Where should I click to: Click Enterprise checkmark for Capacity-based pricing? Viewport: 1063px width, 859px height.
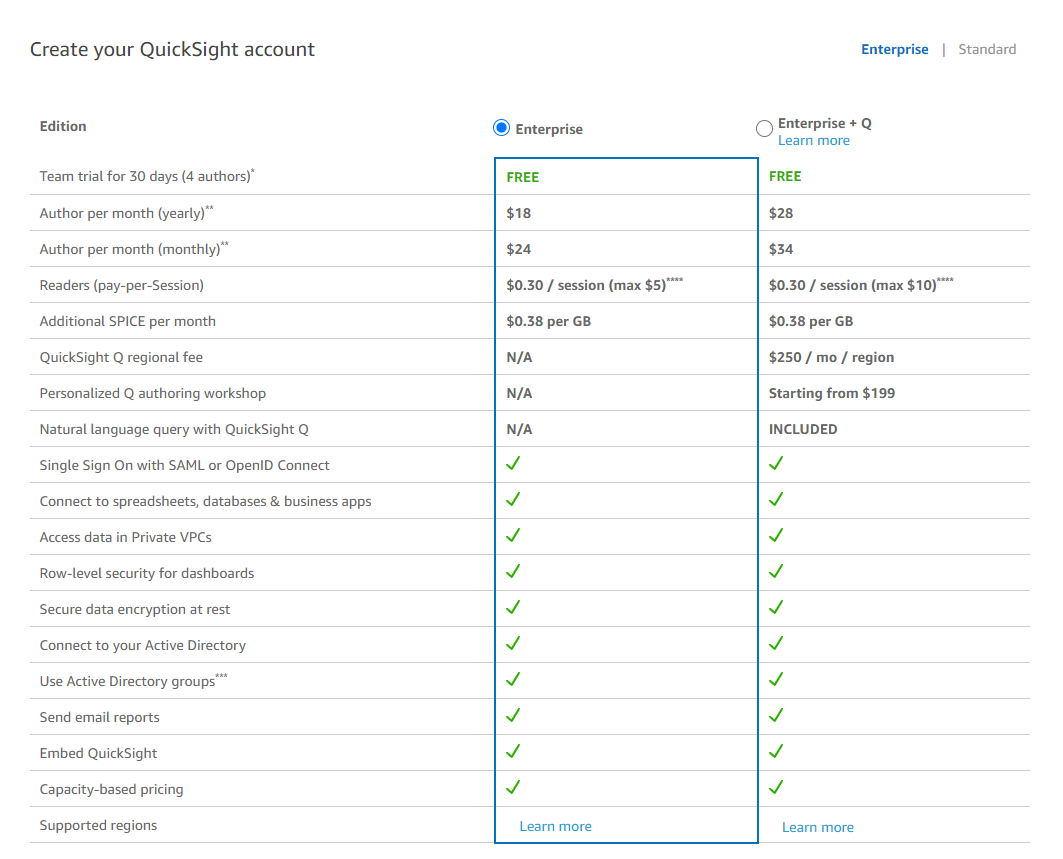[513, 787]
